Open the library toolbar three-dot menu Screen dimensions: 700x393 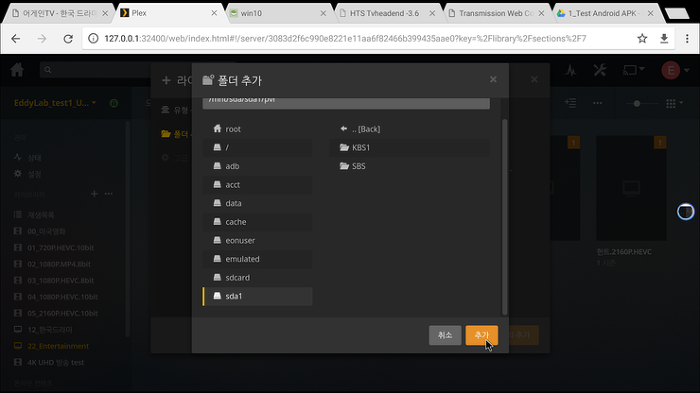coord(597,103)
